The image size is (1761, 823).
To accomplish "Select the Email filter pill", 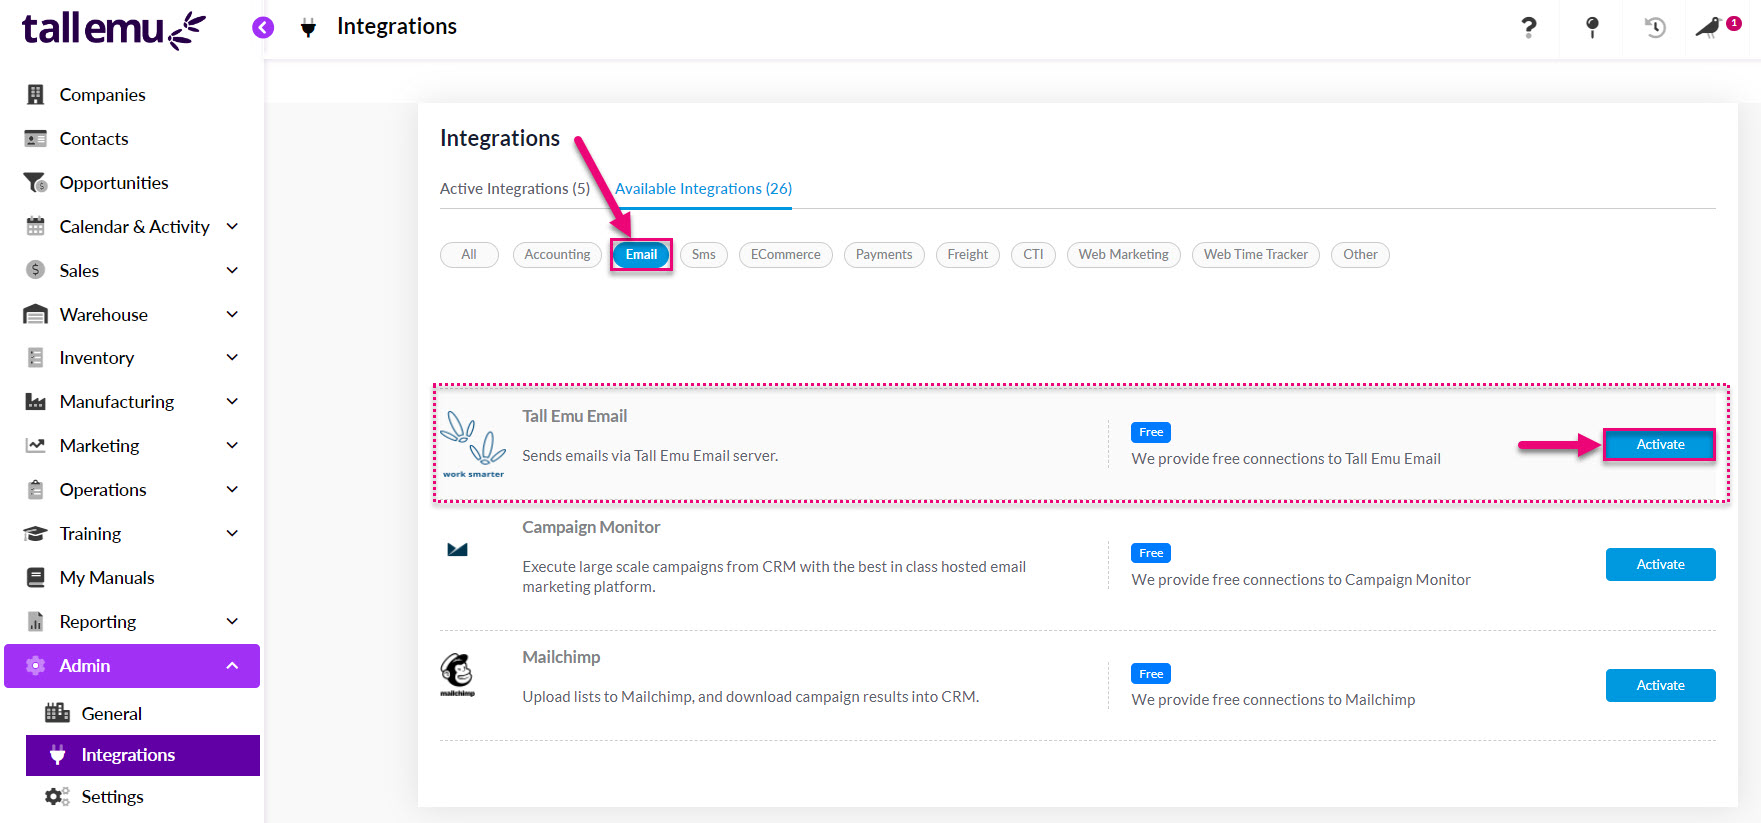I will click(641, 255).
